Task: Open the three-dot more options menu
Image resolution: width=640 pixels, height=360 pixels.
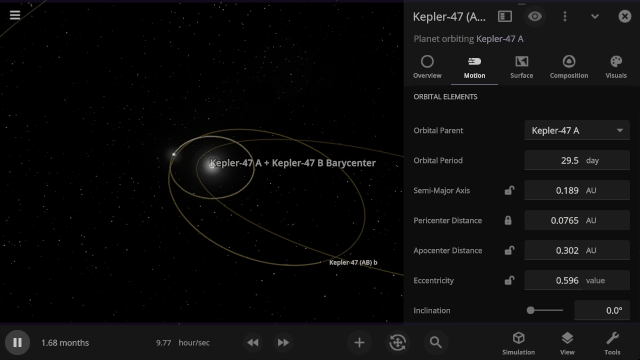Action: (x=565, y=16)
